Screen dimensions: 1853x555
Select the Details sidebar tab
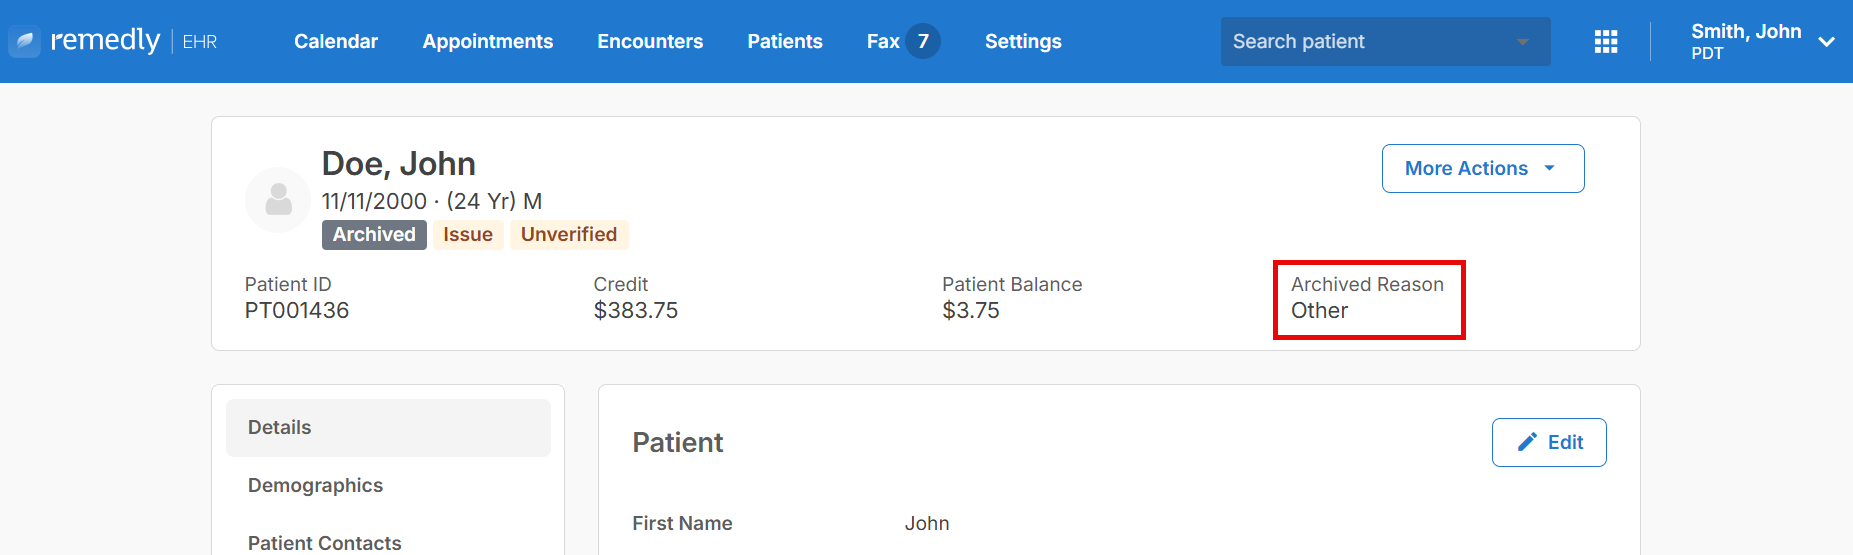click(x=388, y=428)
